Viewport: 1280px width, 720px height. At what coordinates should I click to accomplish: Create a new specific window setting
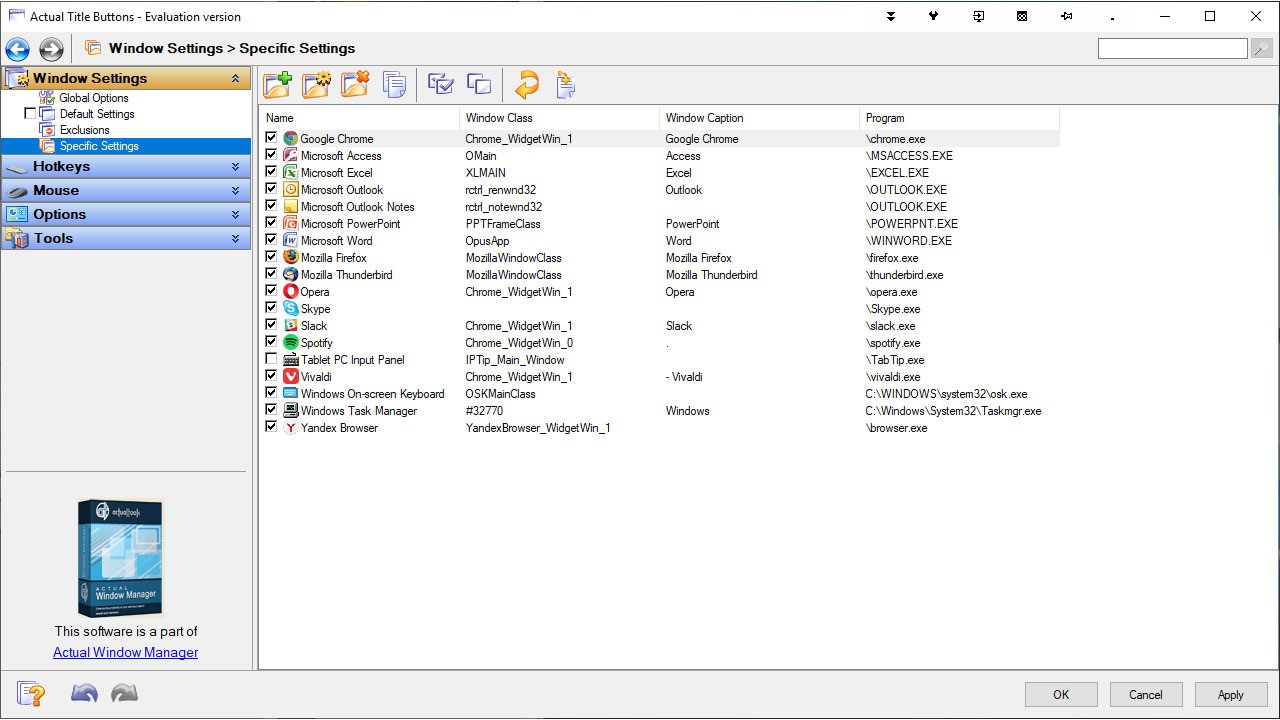pos(278,84)
